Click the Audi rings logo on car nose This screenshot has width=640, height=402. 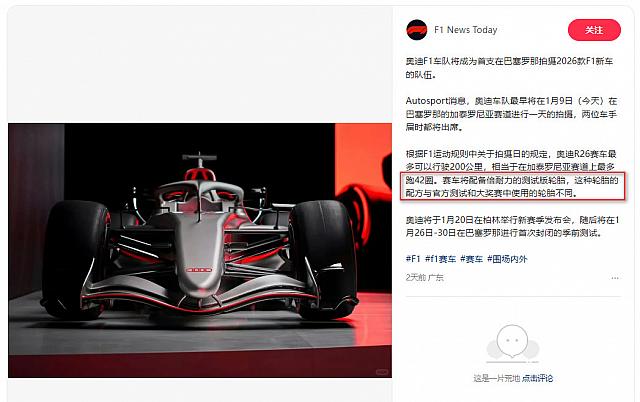point(199,270)
